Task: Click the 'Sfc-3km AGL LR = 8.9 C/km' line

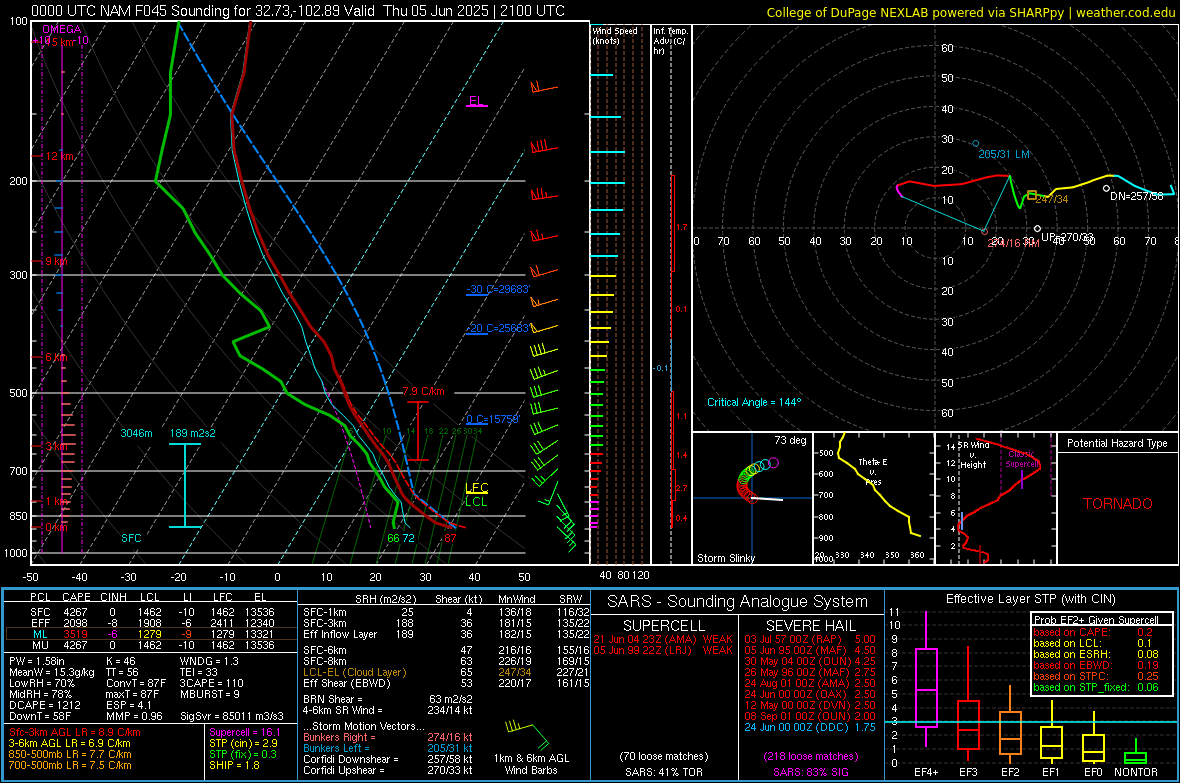Action: (75, 732)
